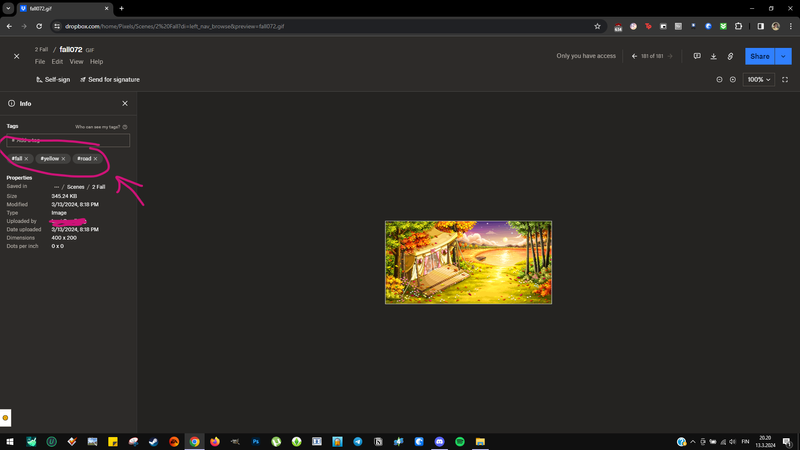Expand the Share button dropdown arrow
Image resolution: width=800 pixels, height=450 pixels.
[783, 56]
